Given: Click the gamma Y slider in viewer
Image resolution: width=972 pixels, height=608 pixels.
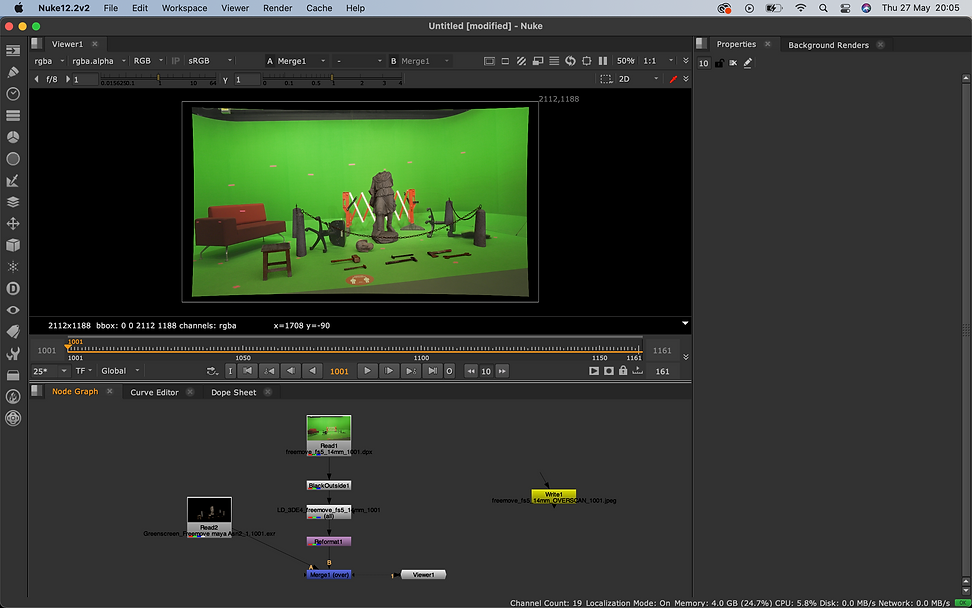Looking at the screenshot, I should point(332,79).
